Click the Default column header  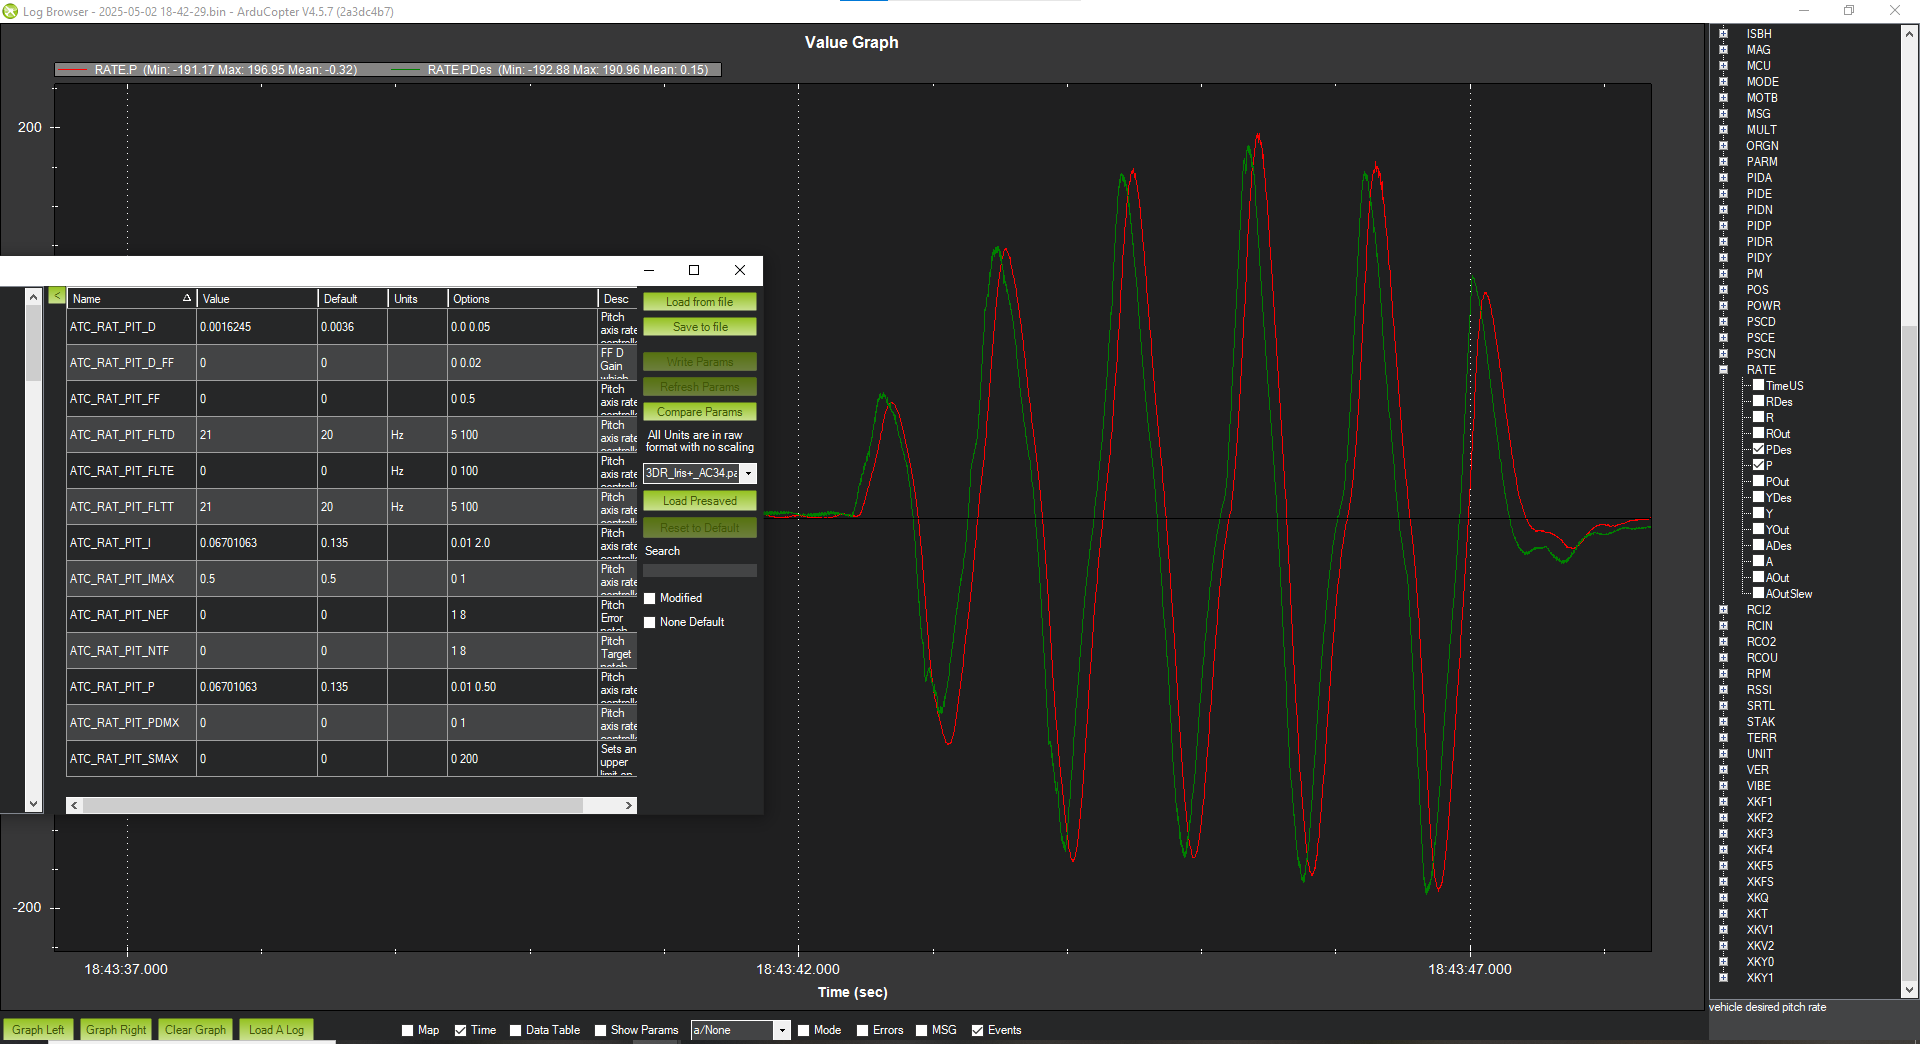click(x=352, y=298)
